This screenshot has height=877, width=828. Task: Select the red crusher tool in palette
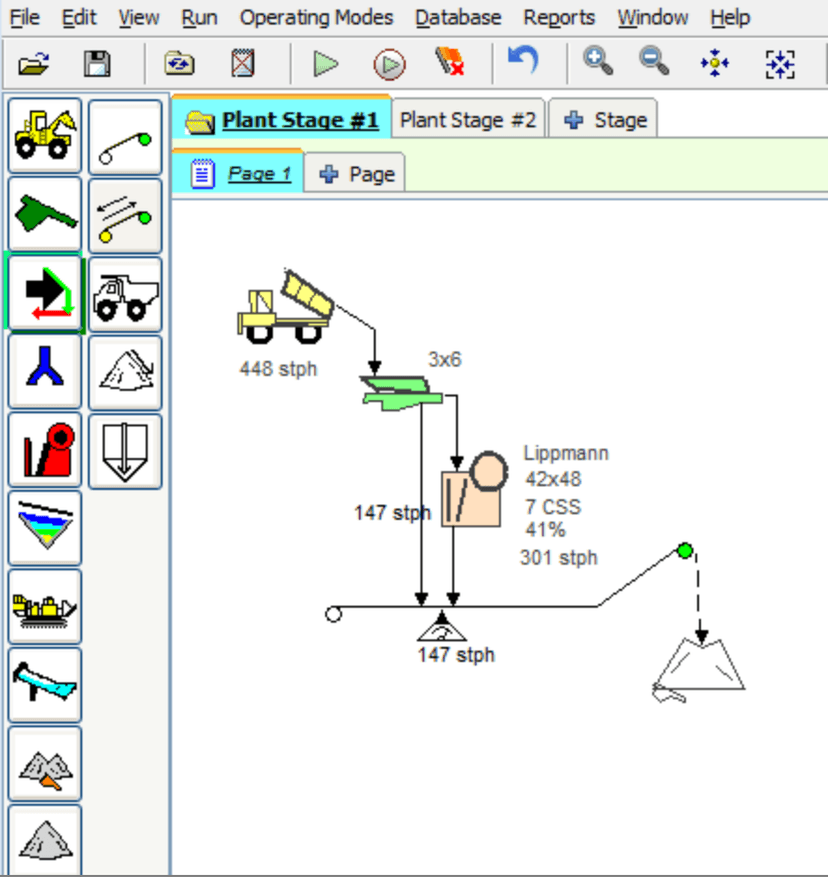click(x=45, y=449)
